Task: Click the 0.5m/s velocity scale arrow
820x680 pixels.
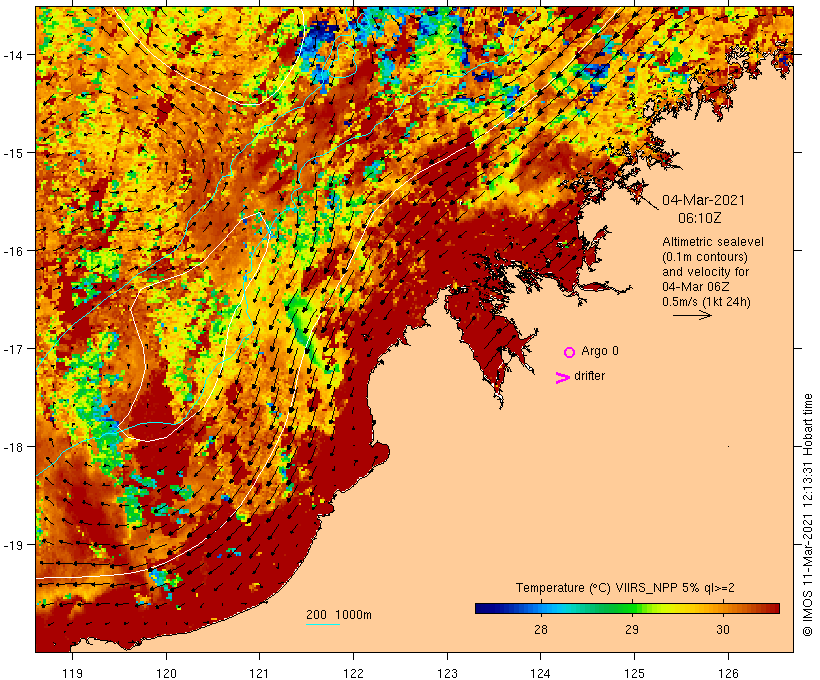Action: [692, 315]
